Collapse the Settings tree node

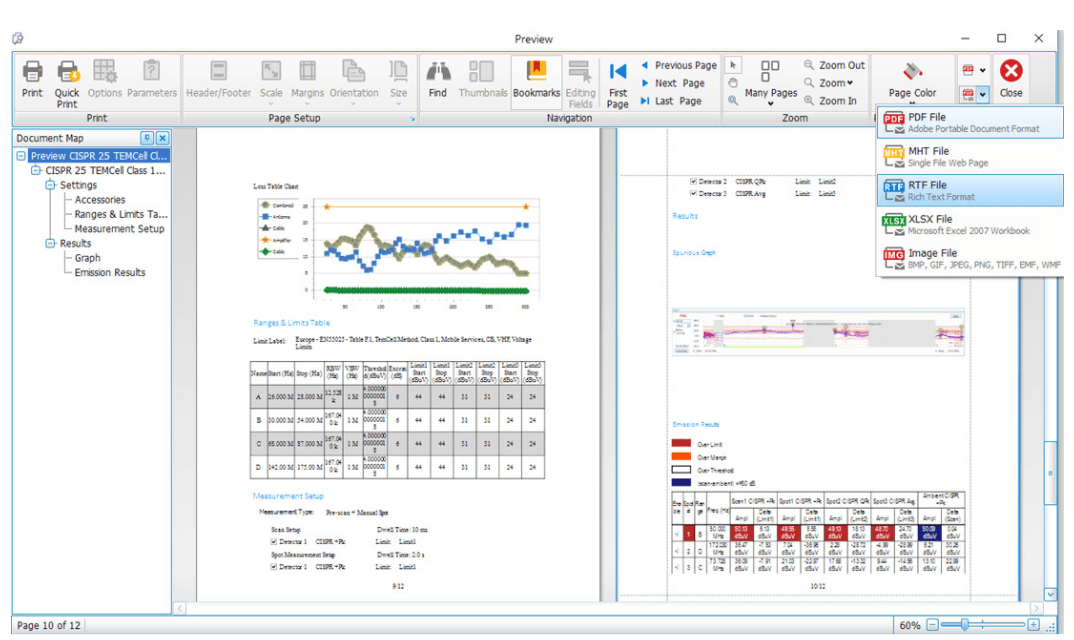[x=50, y=185]
